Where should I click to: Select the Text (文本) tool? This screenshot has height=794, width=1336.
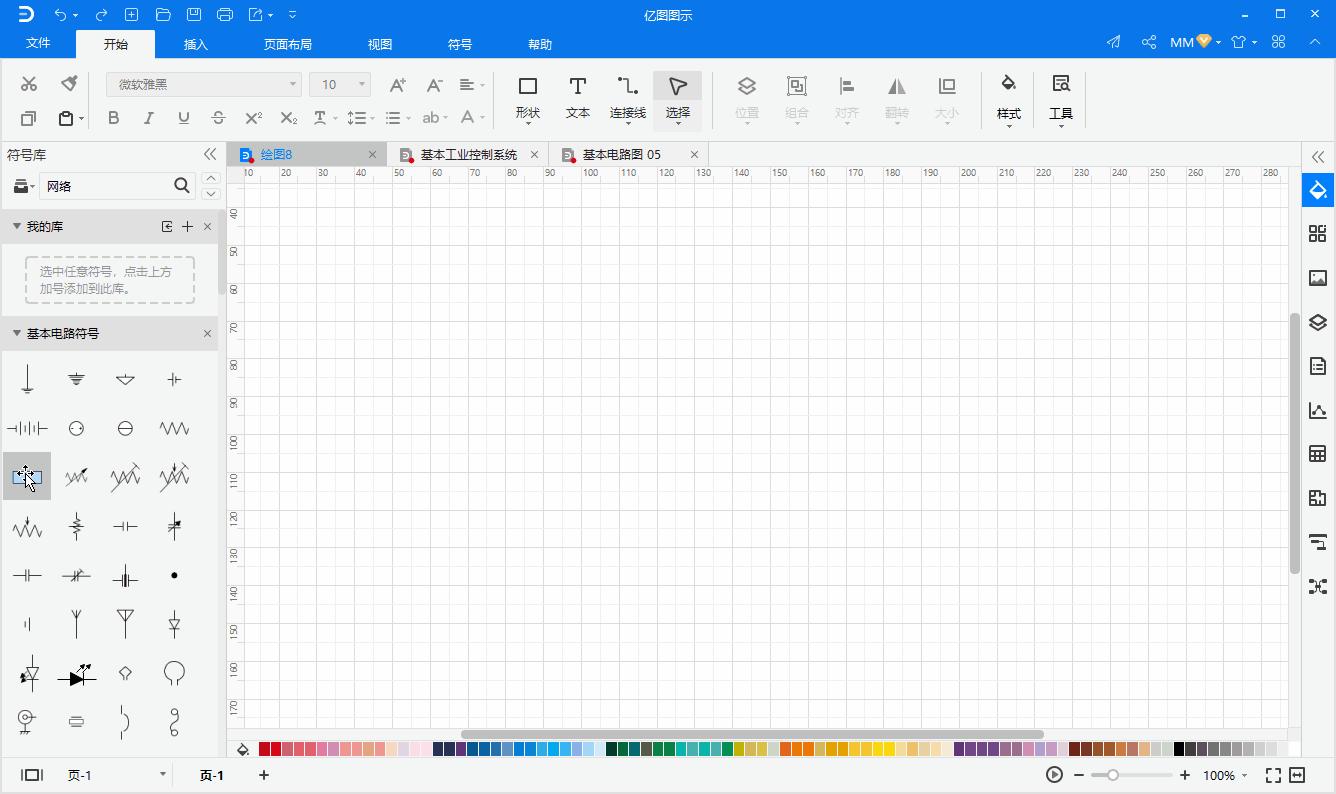click(578, 99)
